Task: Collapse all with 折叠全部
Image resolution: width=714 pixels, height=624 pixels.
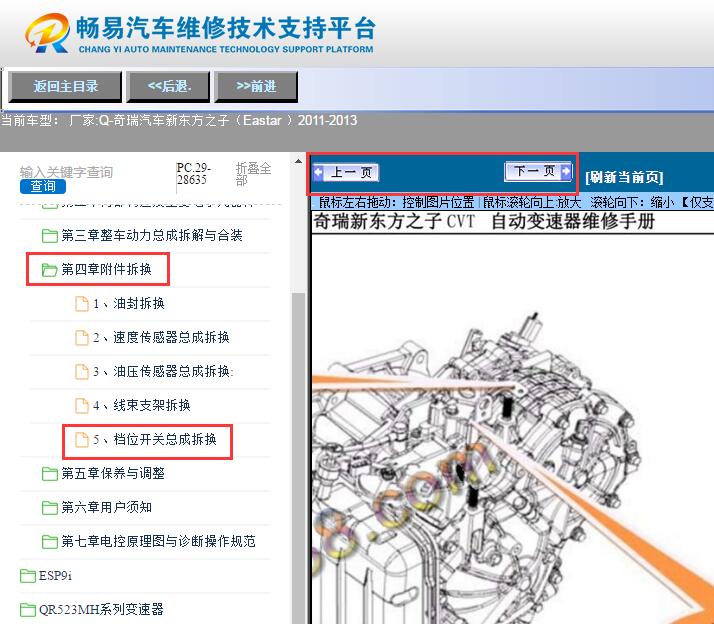Action: 253,174
